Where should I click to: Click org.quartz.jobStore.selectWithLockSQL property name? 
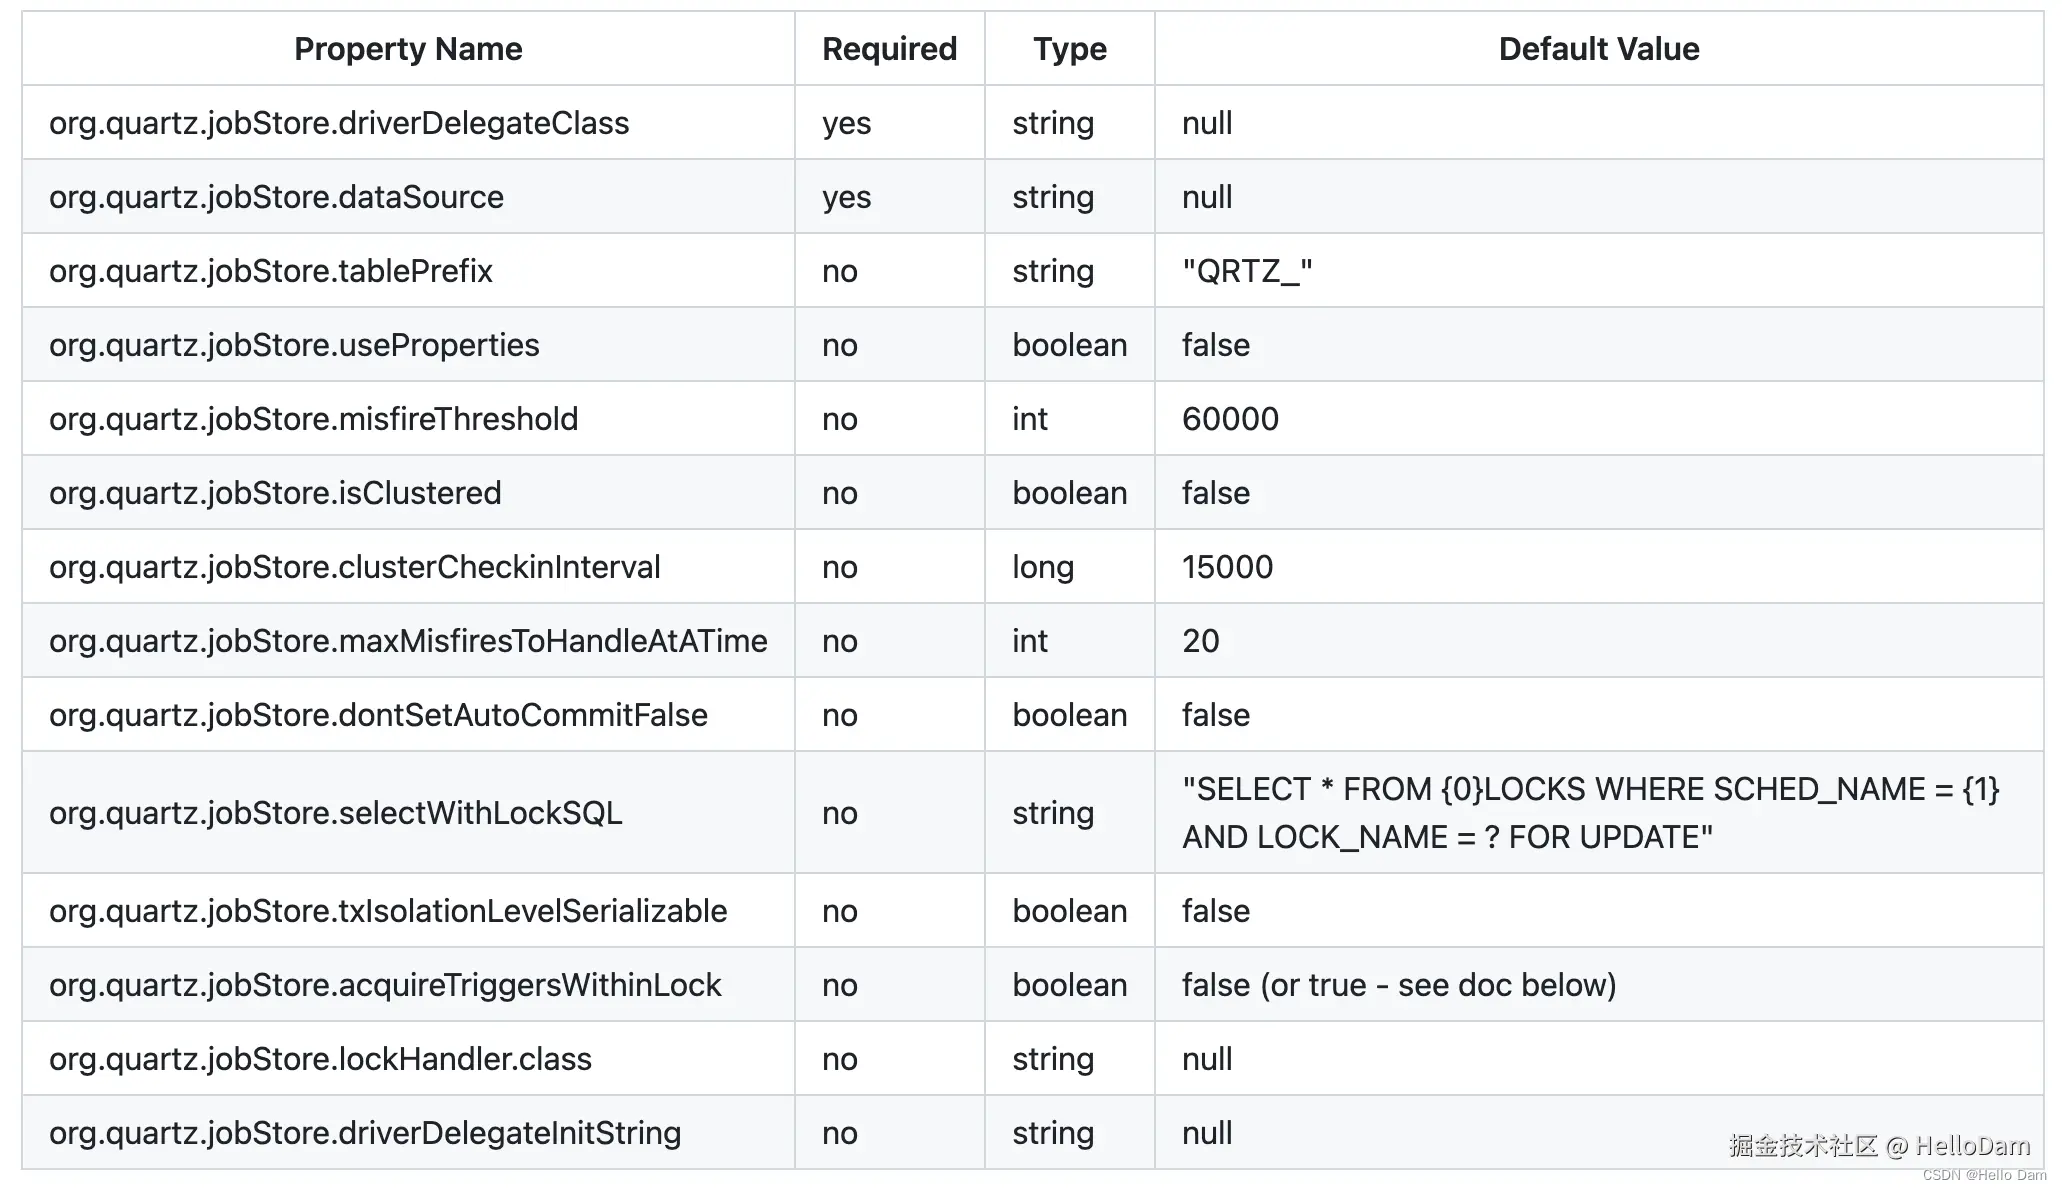click(336, 813)
